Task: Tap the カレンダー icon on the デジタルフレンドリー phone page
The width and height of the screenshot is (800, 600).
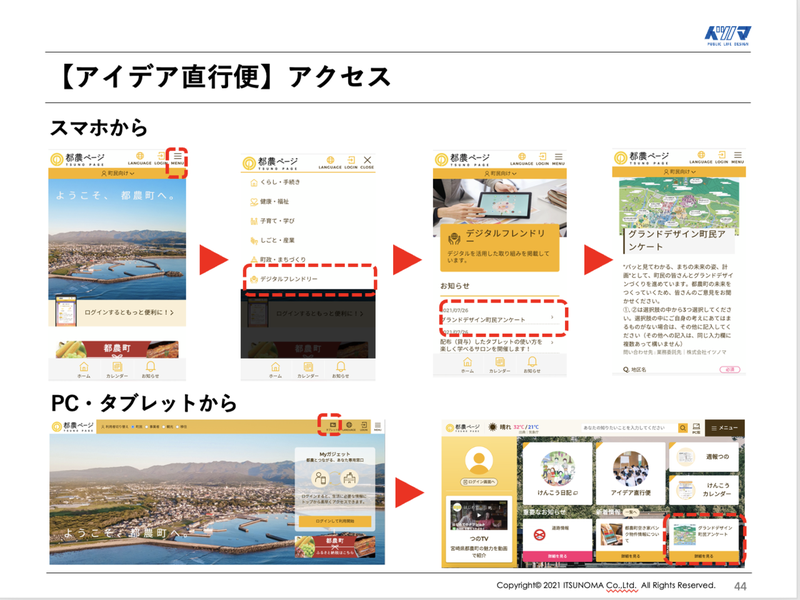Action: (500, 365)
